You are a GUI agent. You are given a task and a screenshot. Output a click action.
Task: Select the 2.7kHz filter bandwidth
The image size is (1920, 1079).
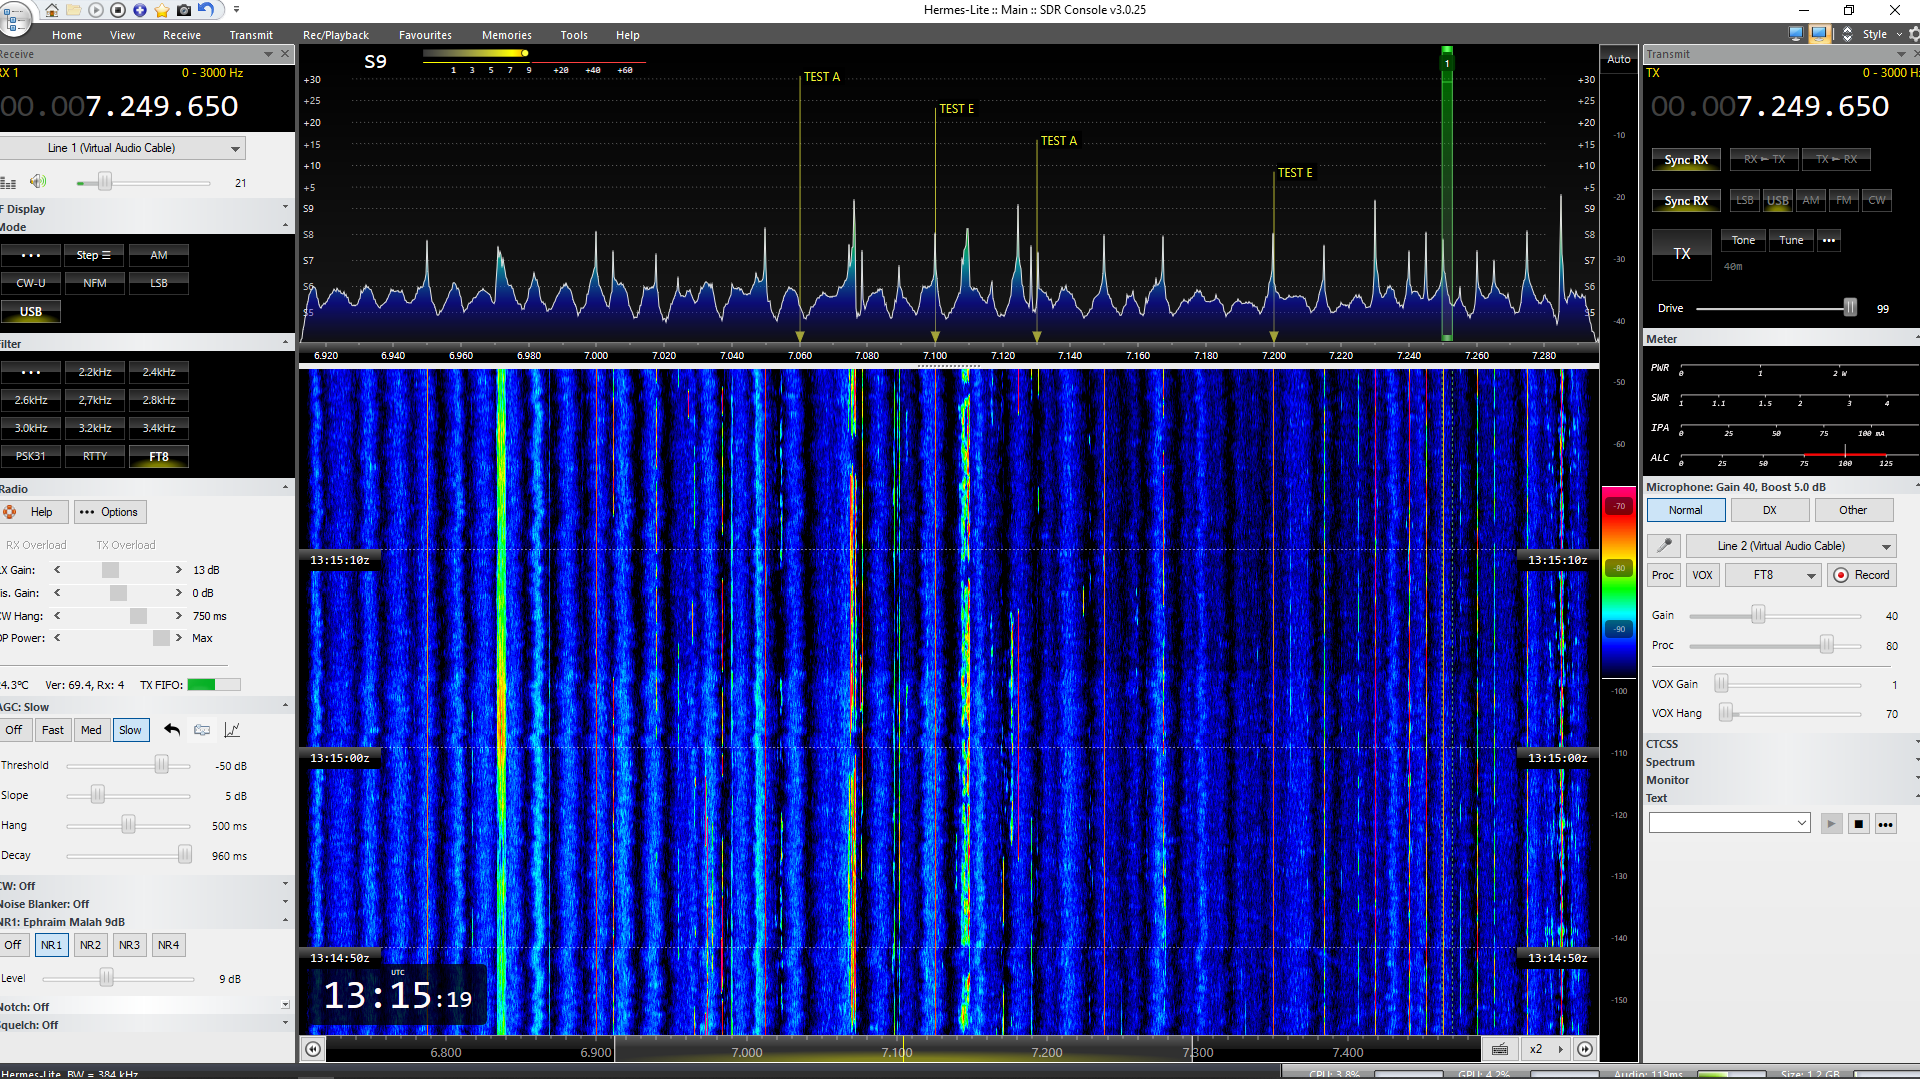pos(95,400)
